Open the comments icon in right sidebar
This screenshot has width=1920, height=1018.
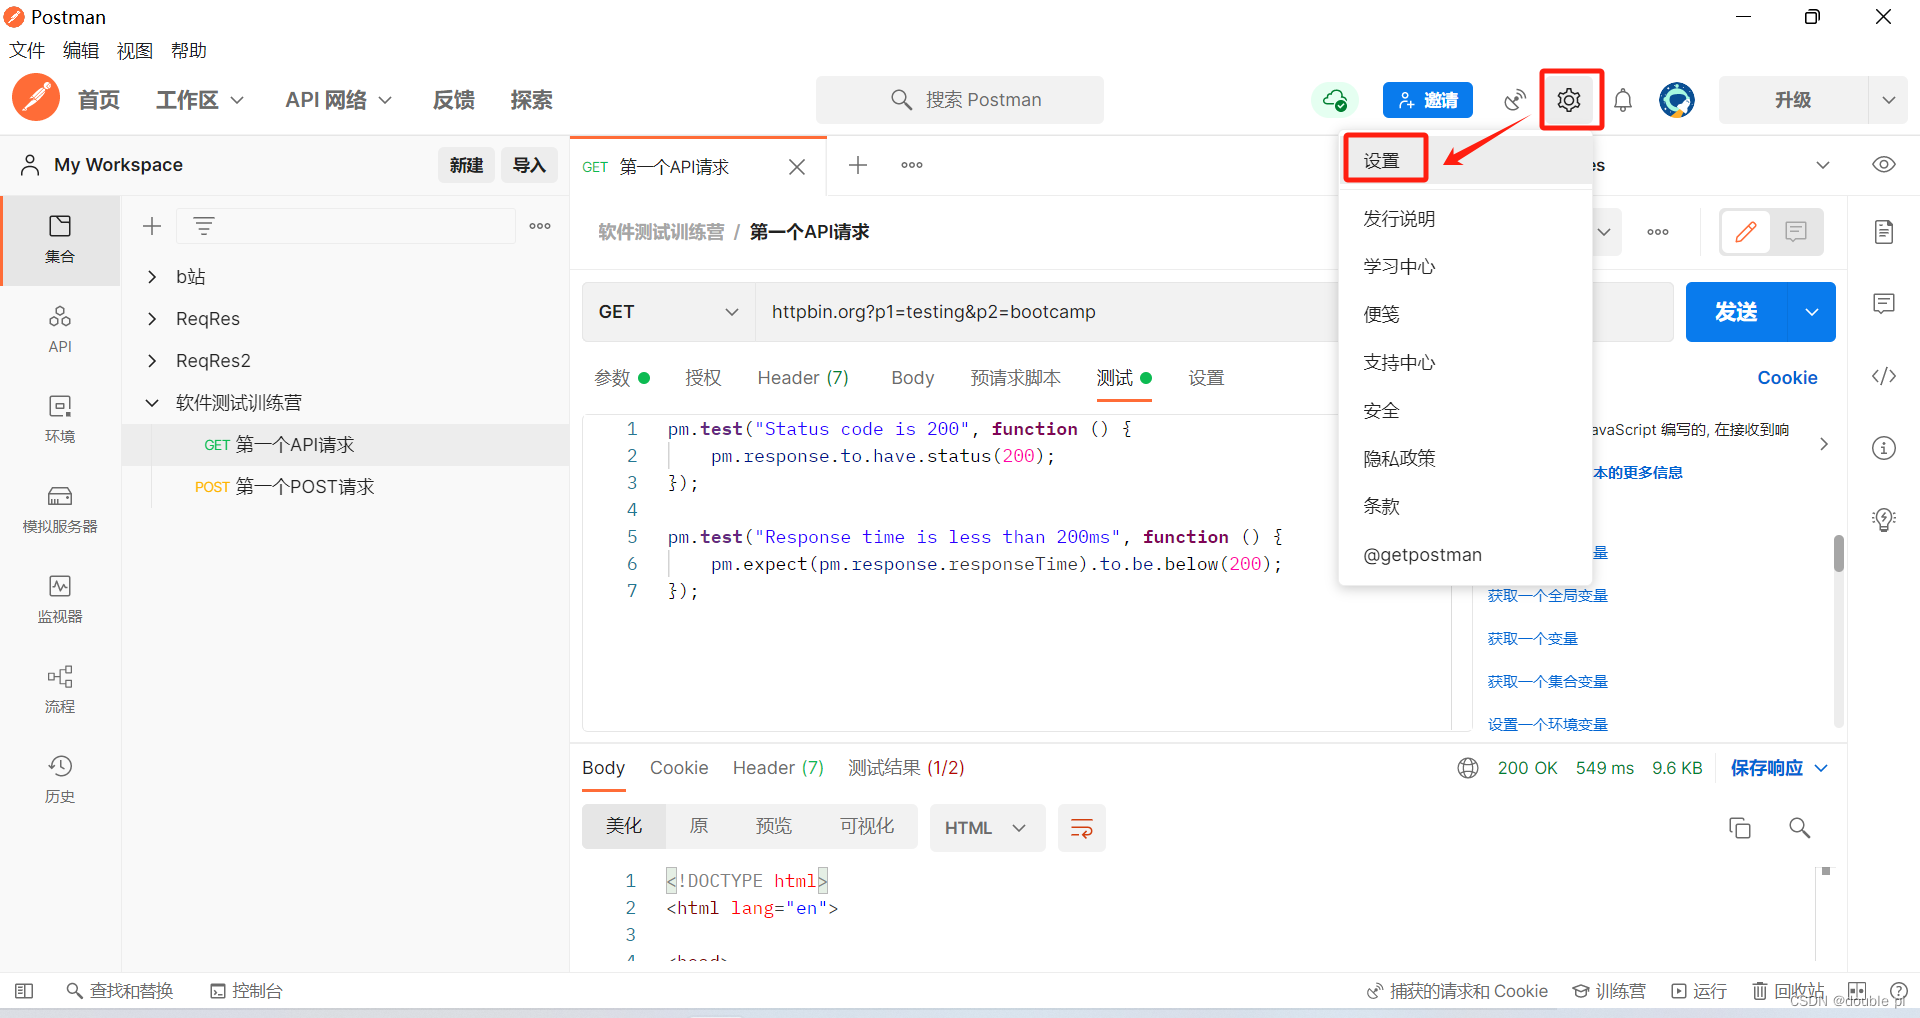(1884, 304)
